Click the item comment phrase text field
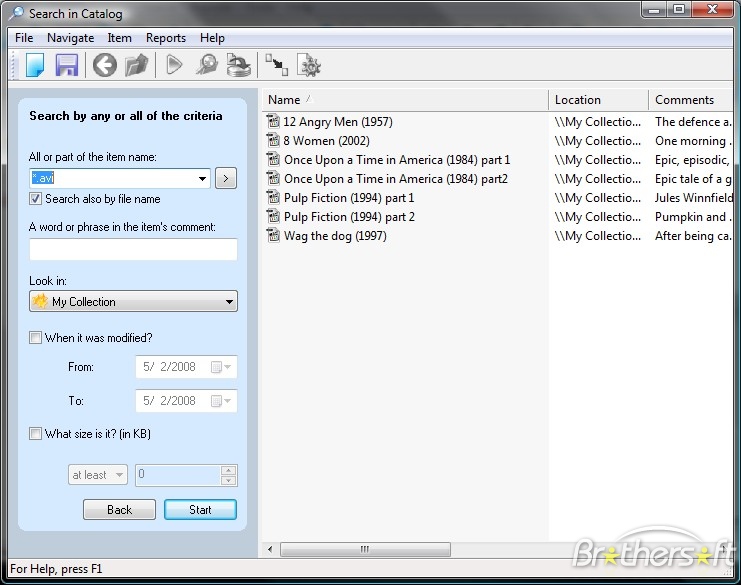 [x=133, y=250]
